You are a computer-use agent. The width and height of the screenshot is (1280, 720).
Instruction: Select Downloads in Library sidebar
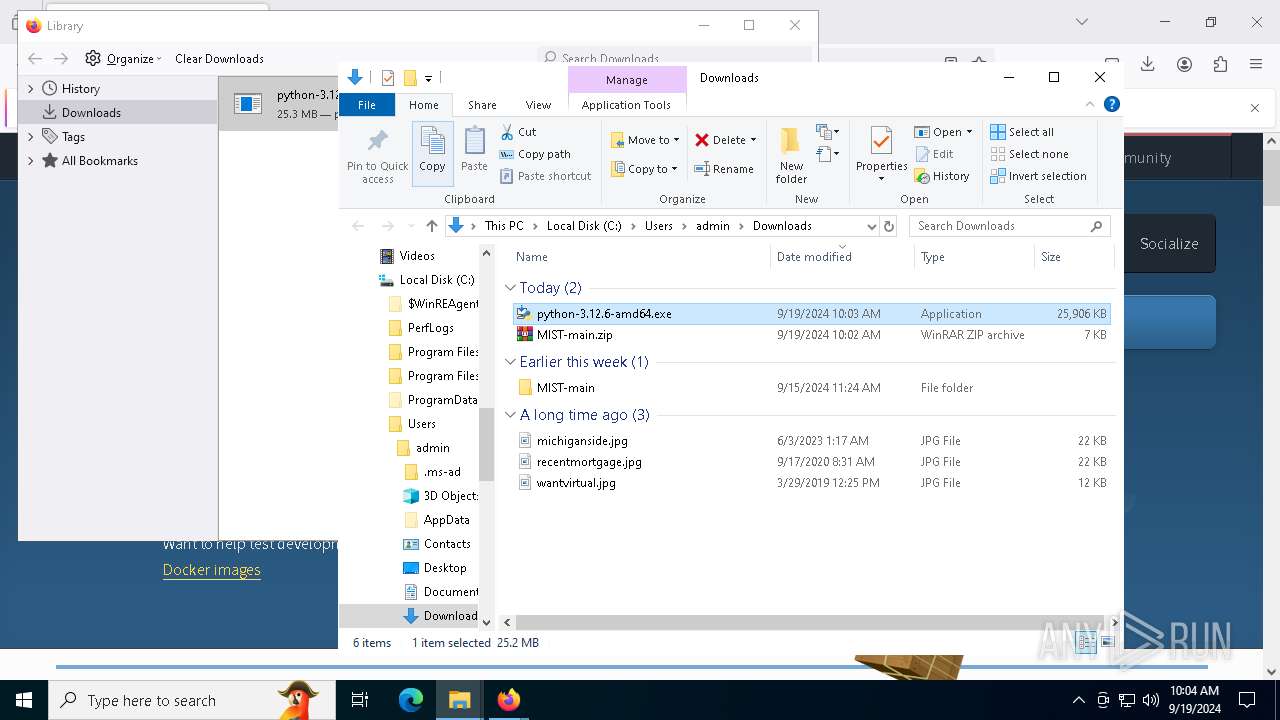tap(118, 112)
